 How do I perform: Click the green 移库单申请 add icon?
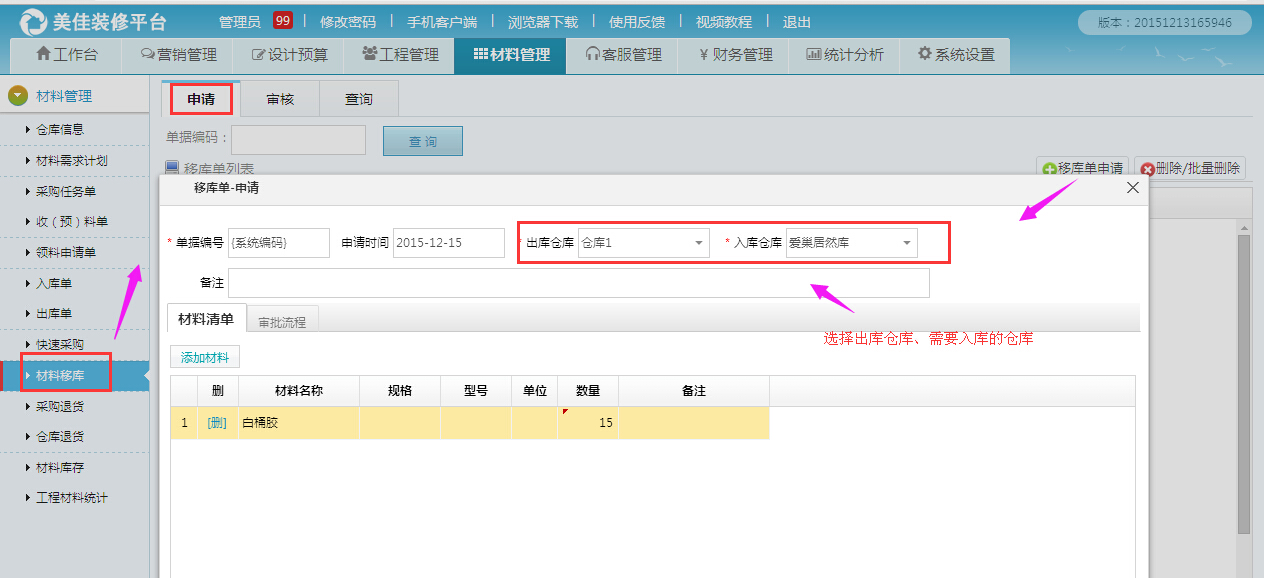tap(1049, 169)
